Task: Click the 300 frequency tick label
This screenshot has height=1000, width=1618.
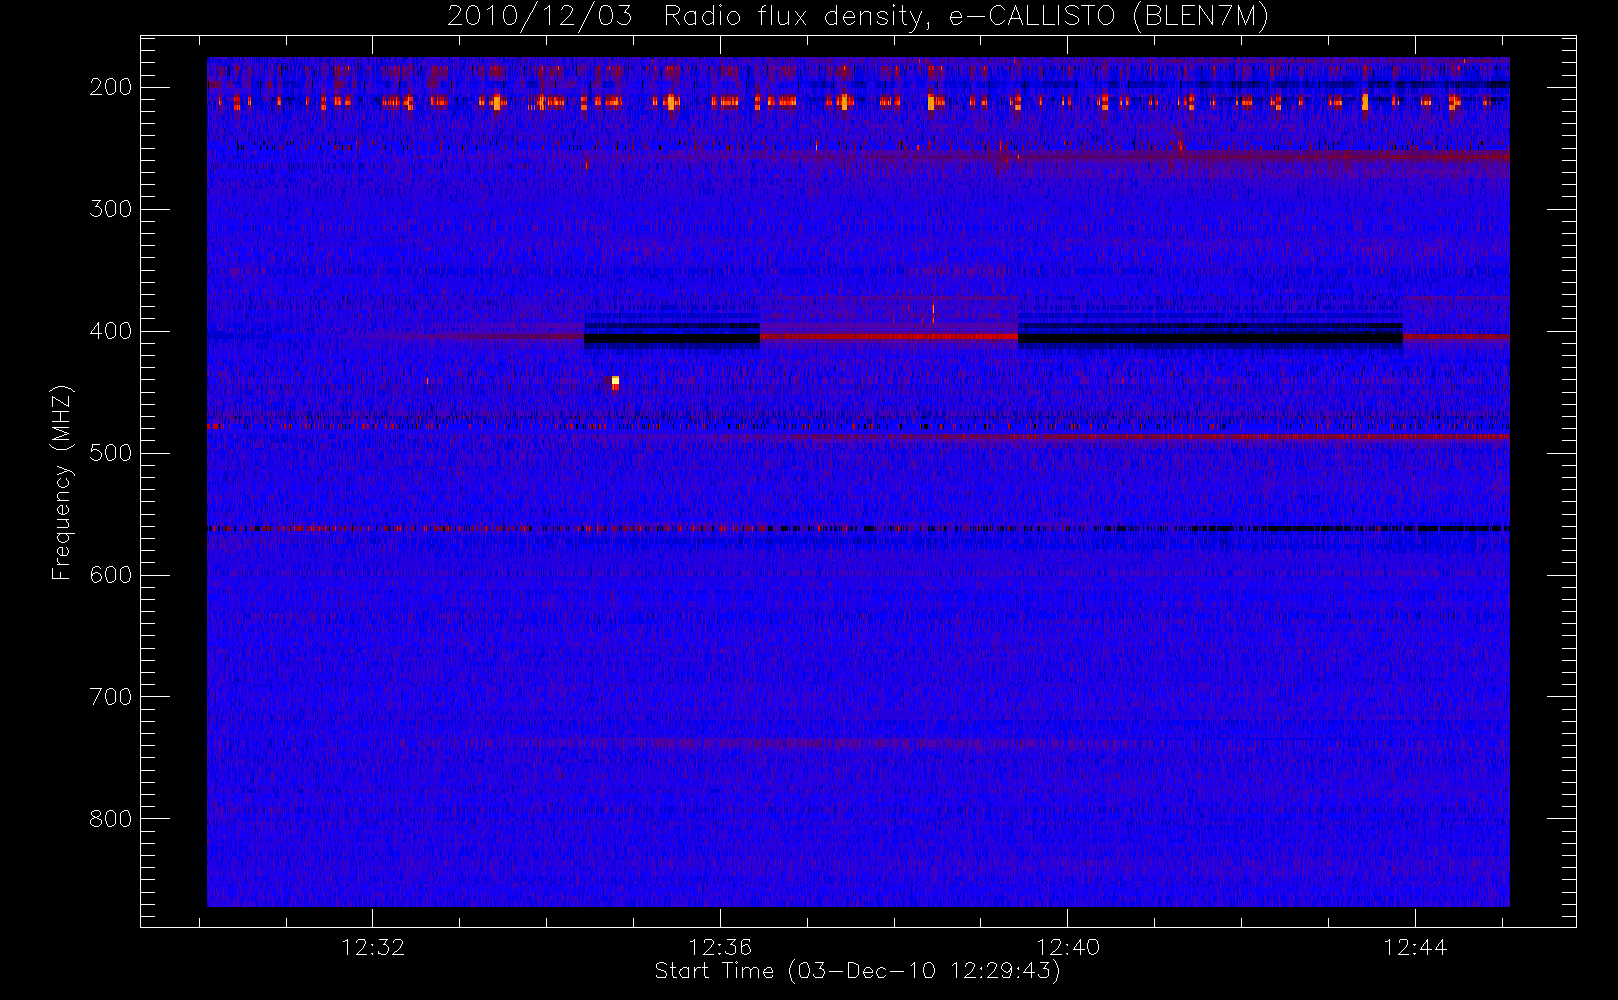Action: (x=110, y=209)
